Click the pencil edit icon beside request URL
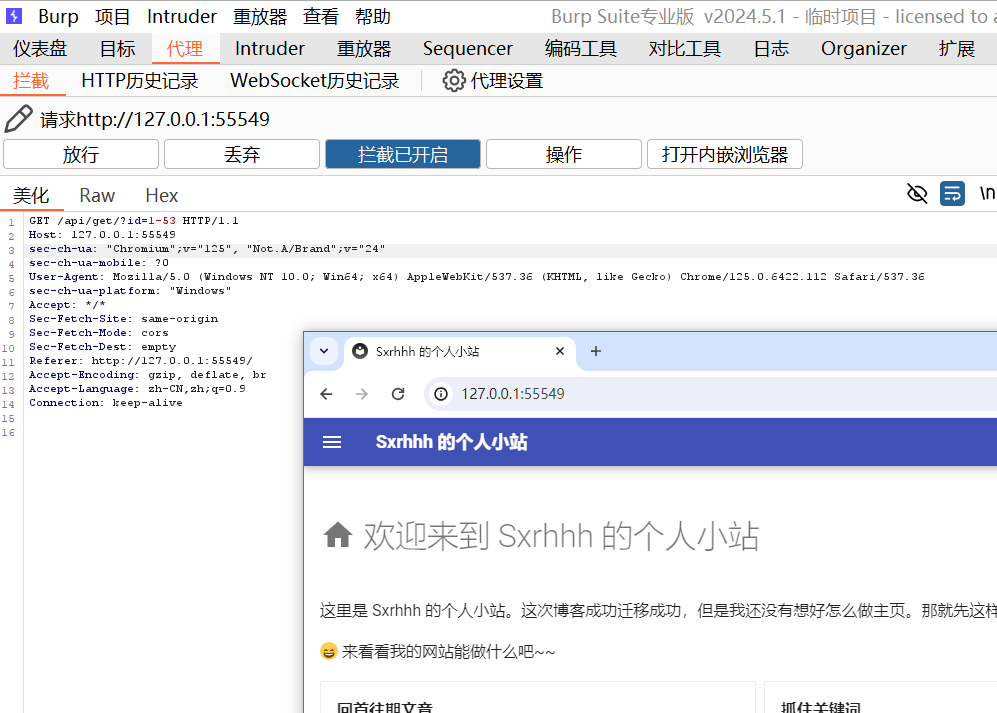Viewport: 997px width, 713px height. (x=18, y=119)
